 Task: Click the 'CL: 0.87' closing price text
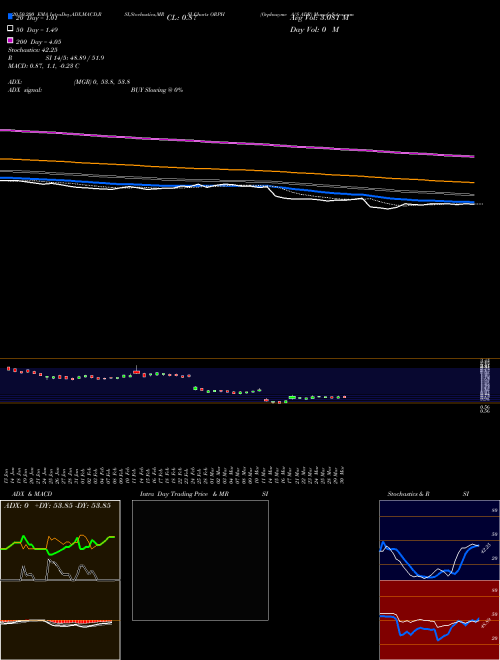181,18
